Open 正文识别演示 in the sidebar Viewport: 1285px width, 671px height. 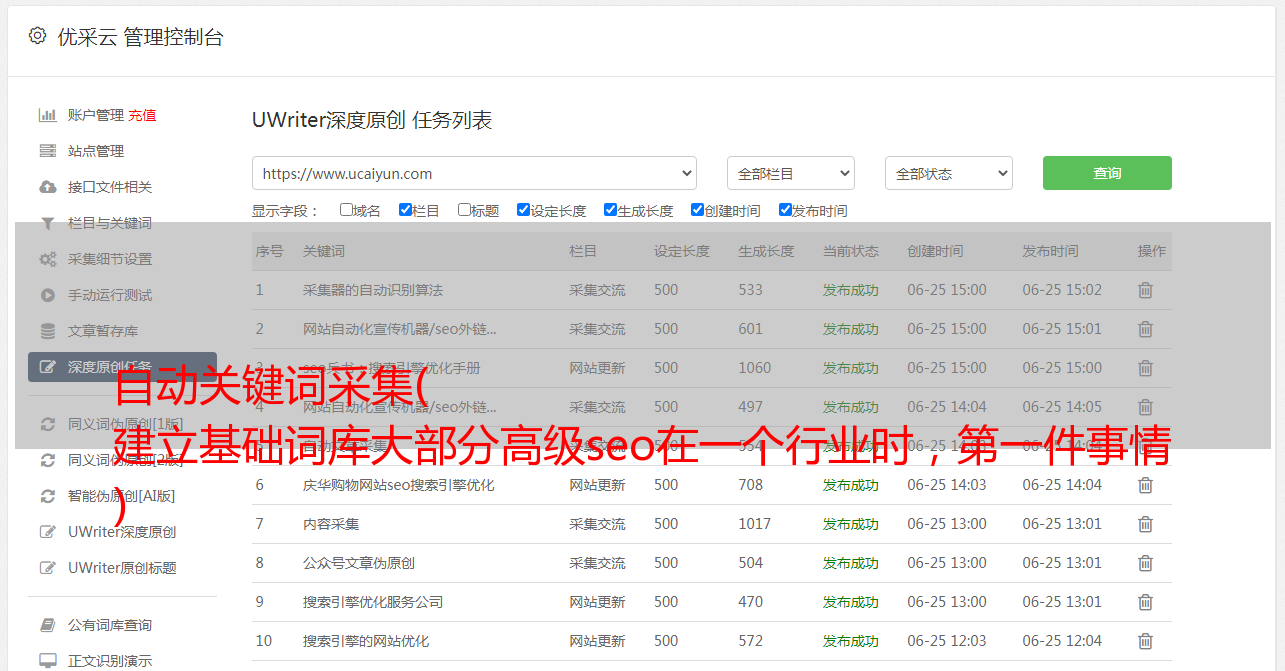110,661
